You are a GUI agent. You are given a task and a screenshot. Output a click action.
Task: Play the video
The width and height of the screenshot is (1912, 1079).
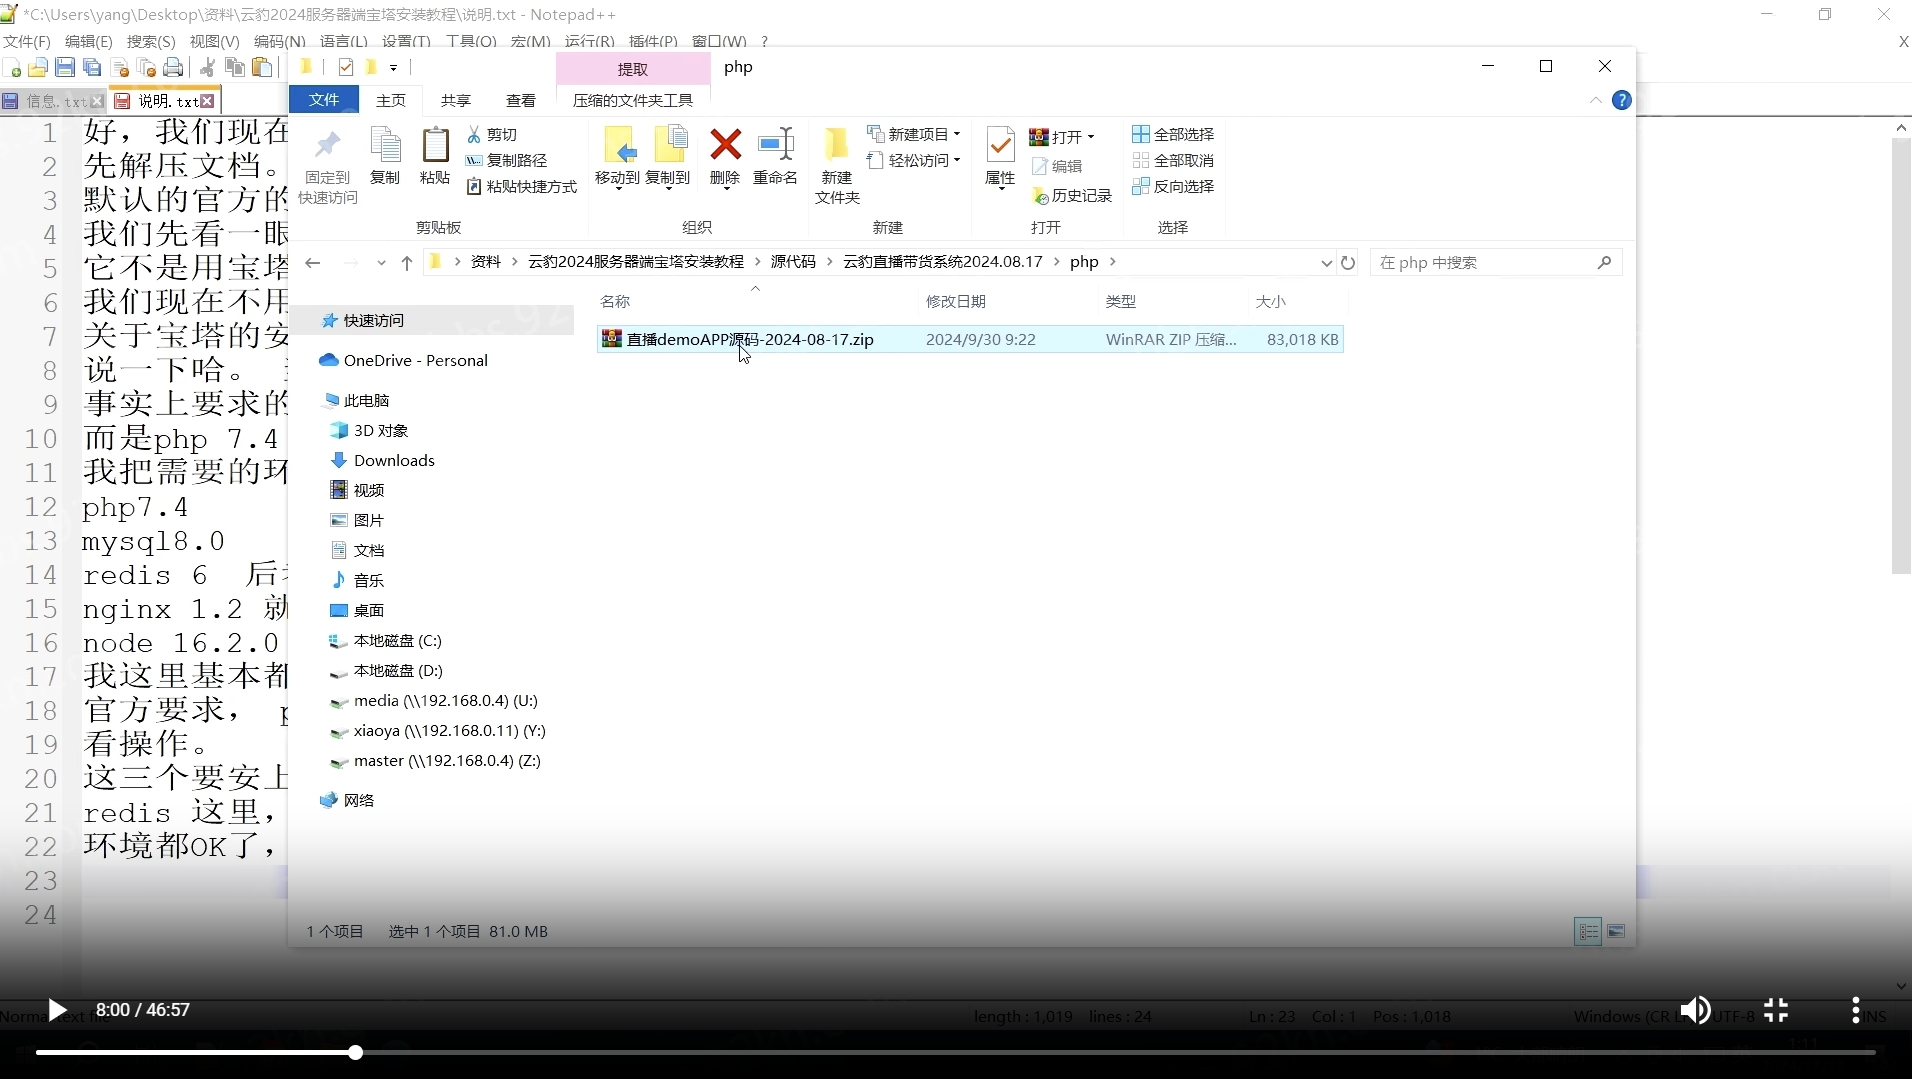(57, 1010)
